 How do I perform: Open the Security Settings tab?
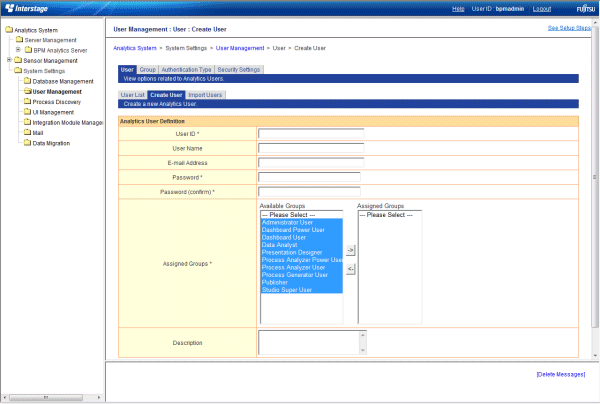click(x=239, y=69)
